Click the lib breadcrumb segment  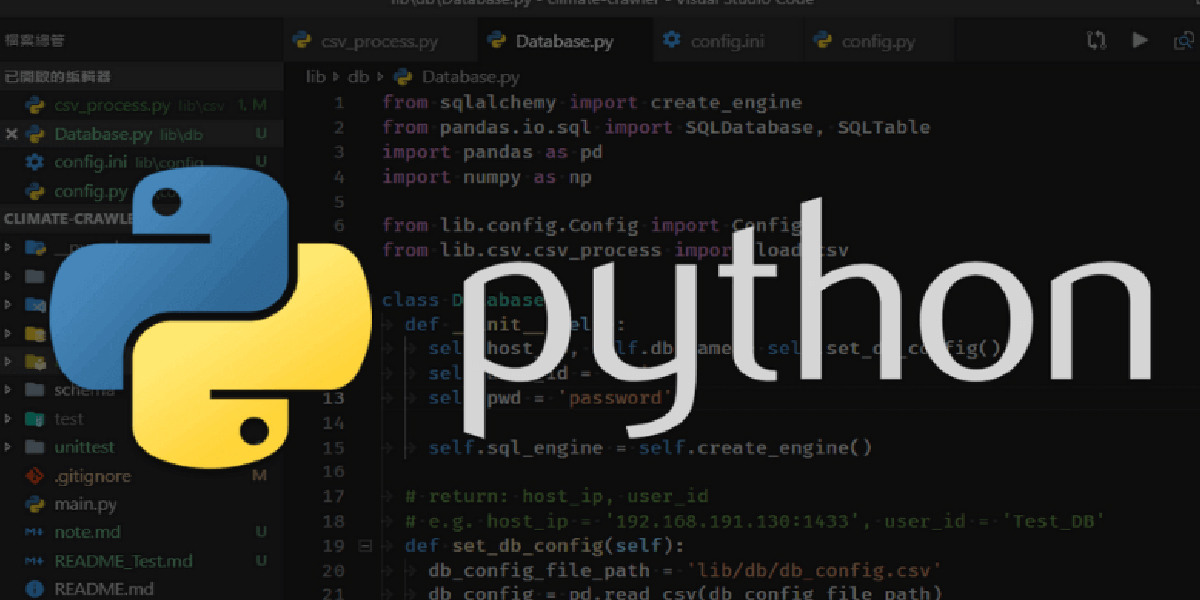pyautogui.click(x=317, y=76)
